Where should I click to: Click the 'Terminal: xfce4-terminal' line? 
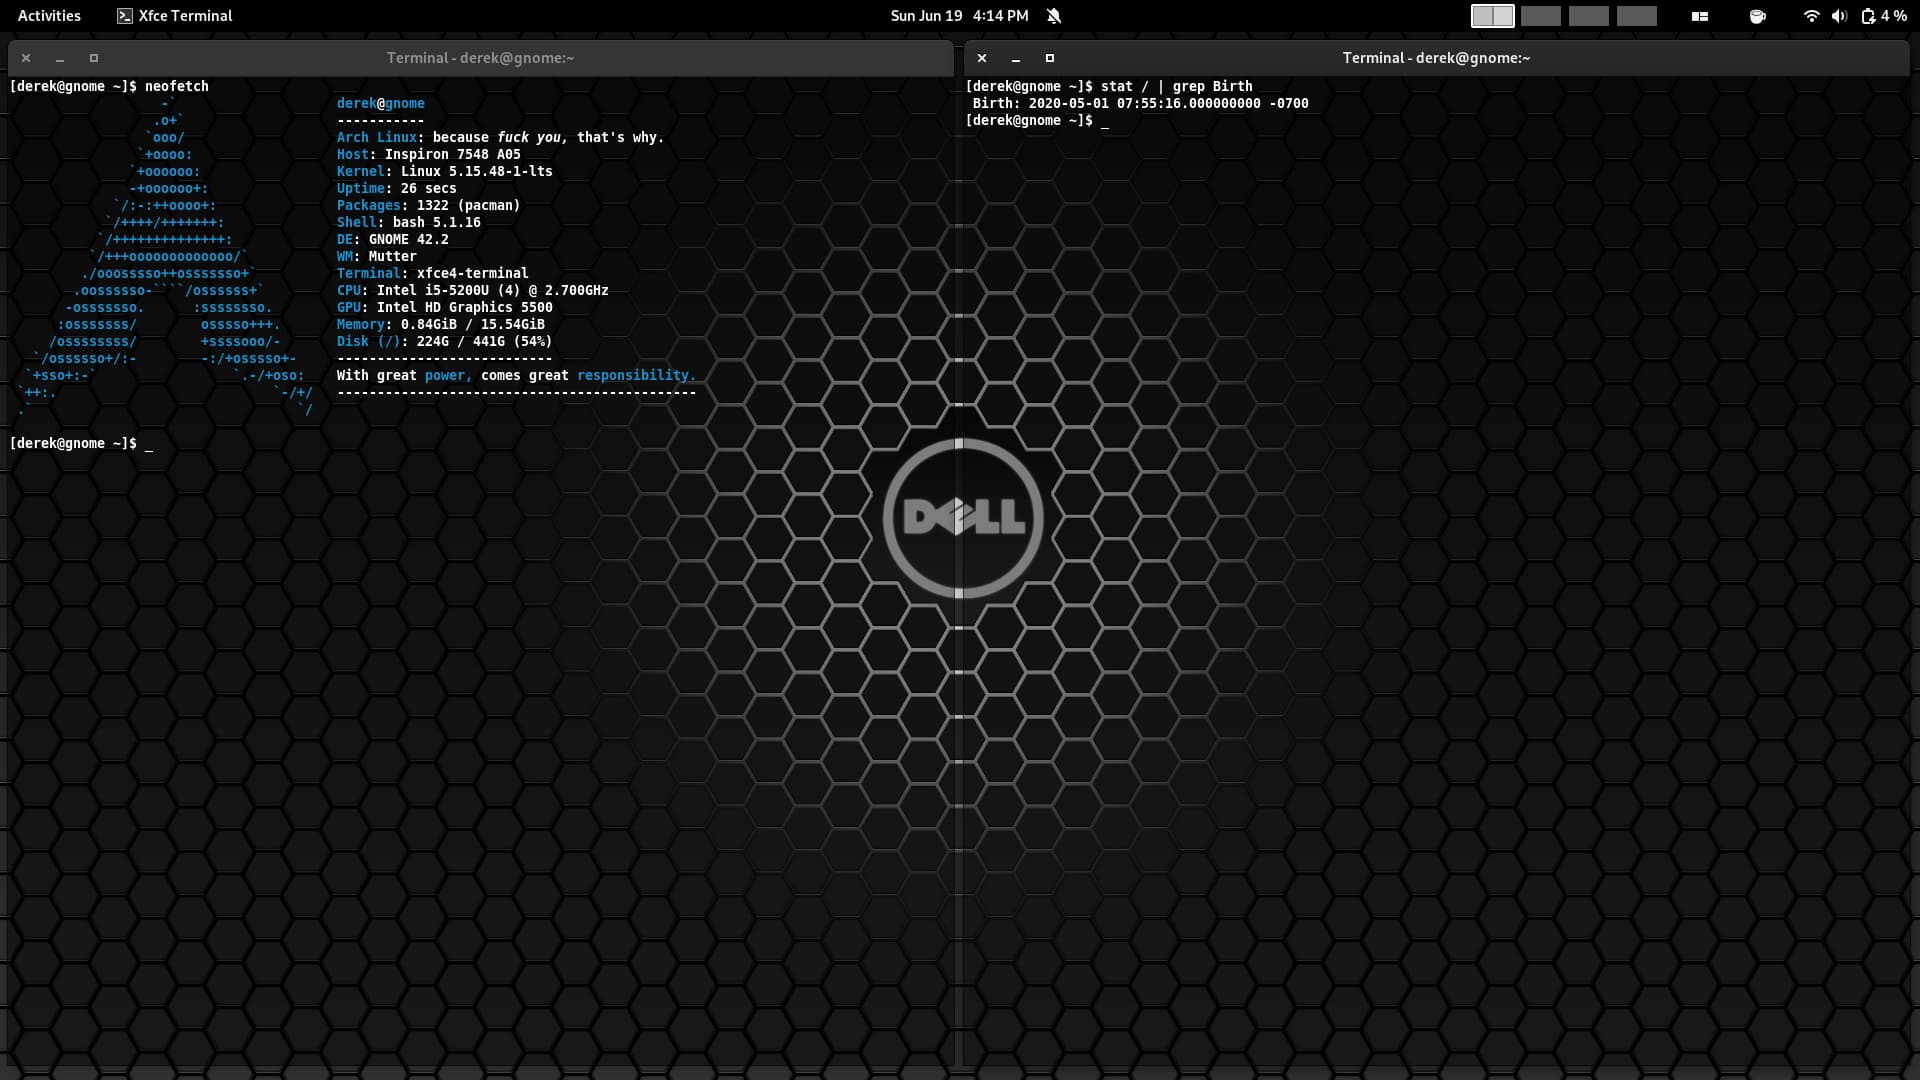coord(432,273)
